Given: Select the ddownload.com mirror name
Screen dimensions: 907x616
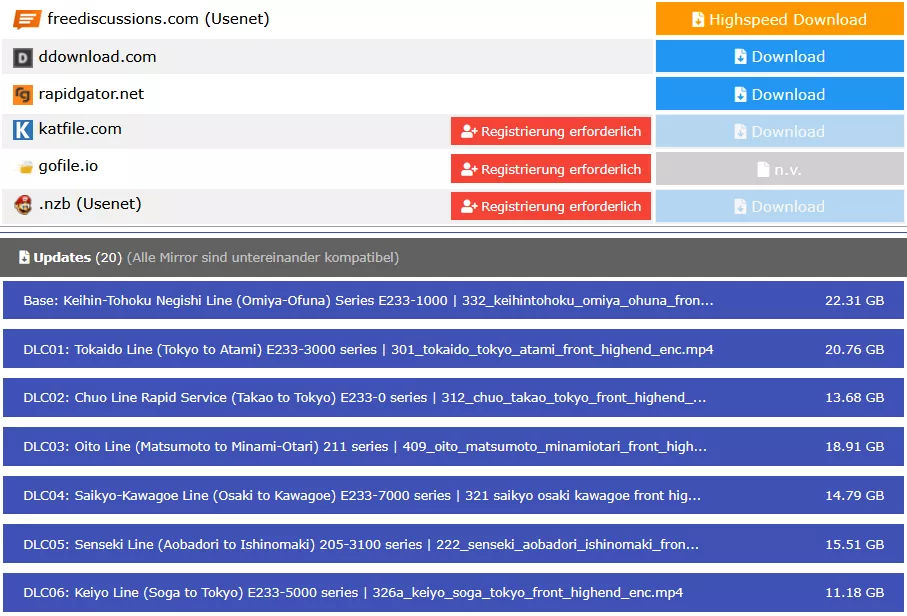Looking at the screenshot, I should (97, 57).
